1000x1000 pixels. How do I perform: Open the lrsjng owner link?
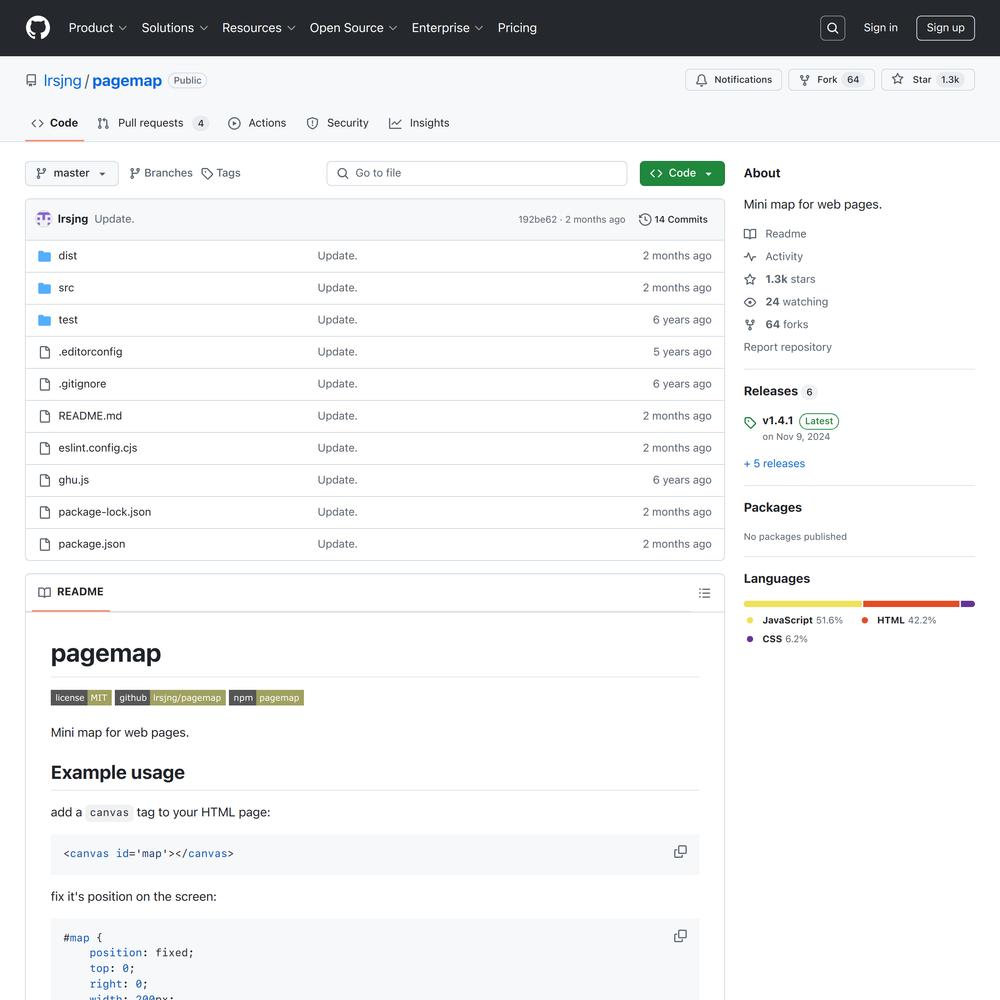(62, 81)
